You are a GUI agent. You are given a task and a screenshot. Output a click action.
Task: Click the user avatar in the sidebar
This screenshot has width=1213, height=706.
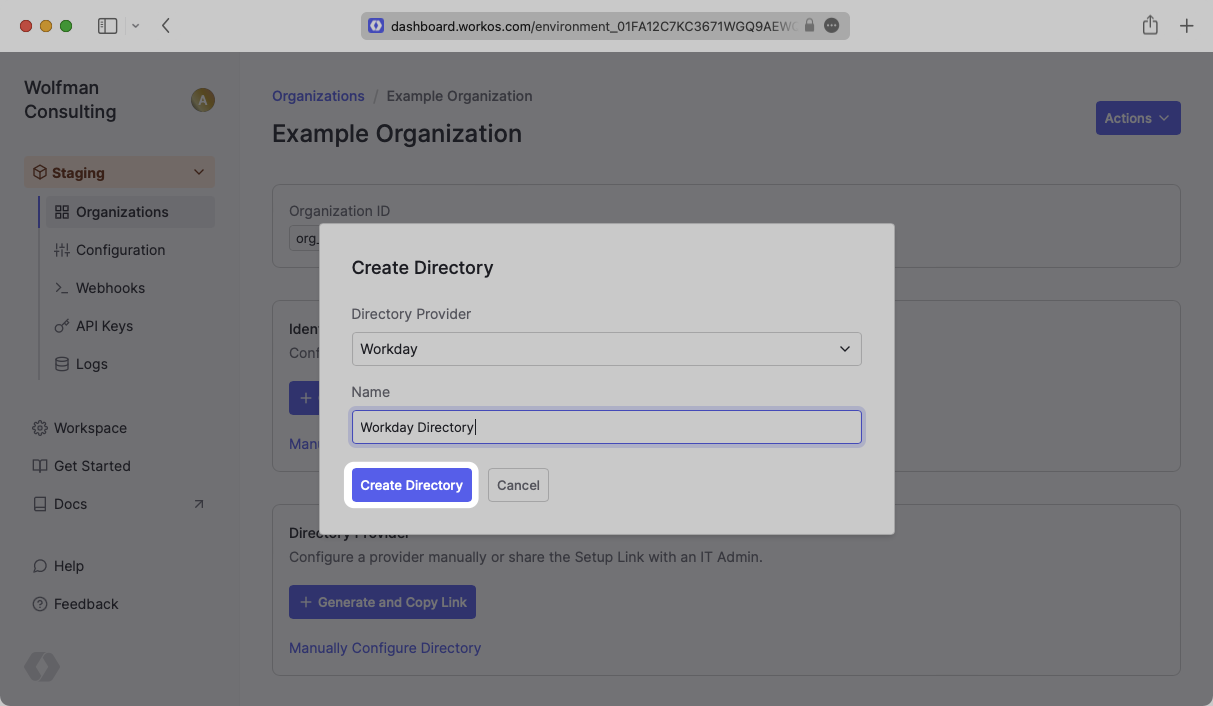click(203, 100)
